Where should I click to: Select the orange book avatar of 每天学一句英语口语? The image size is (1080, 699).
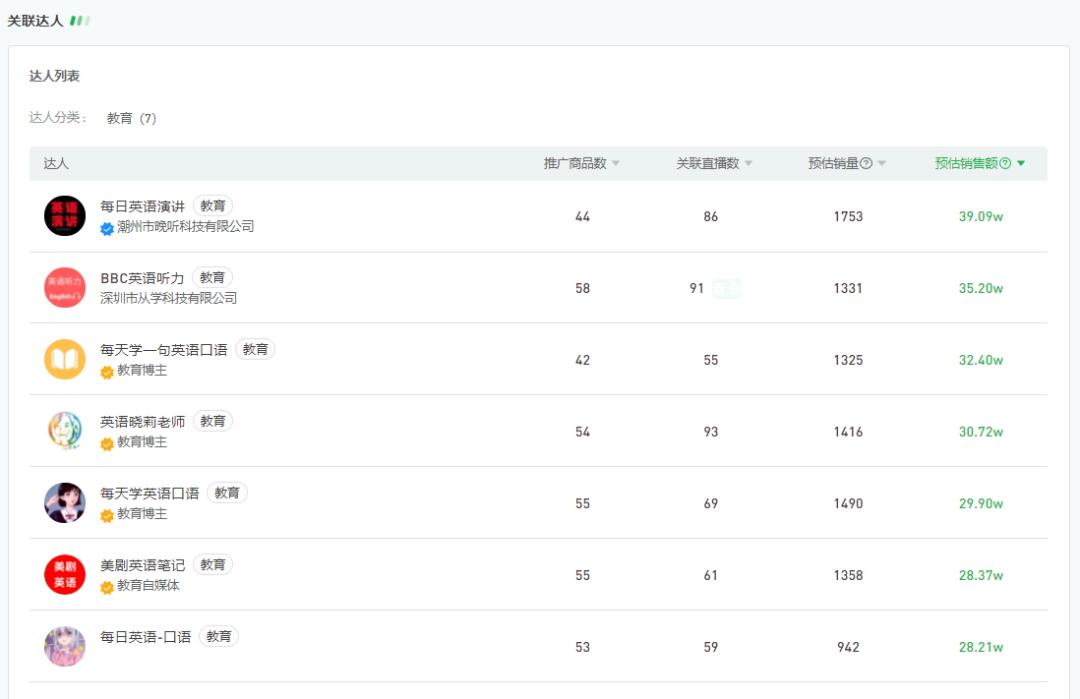tap(65, 359)
